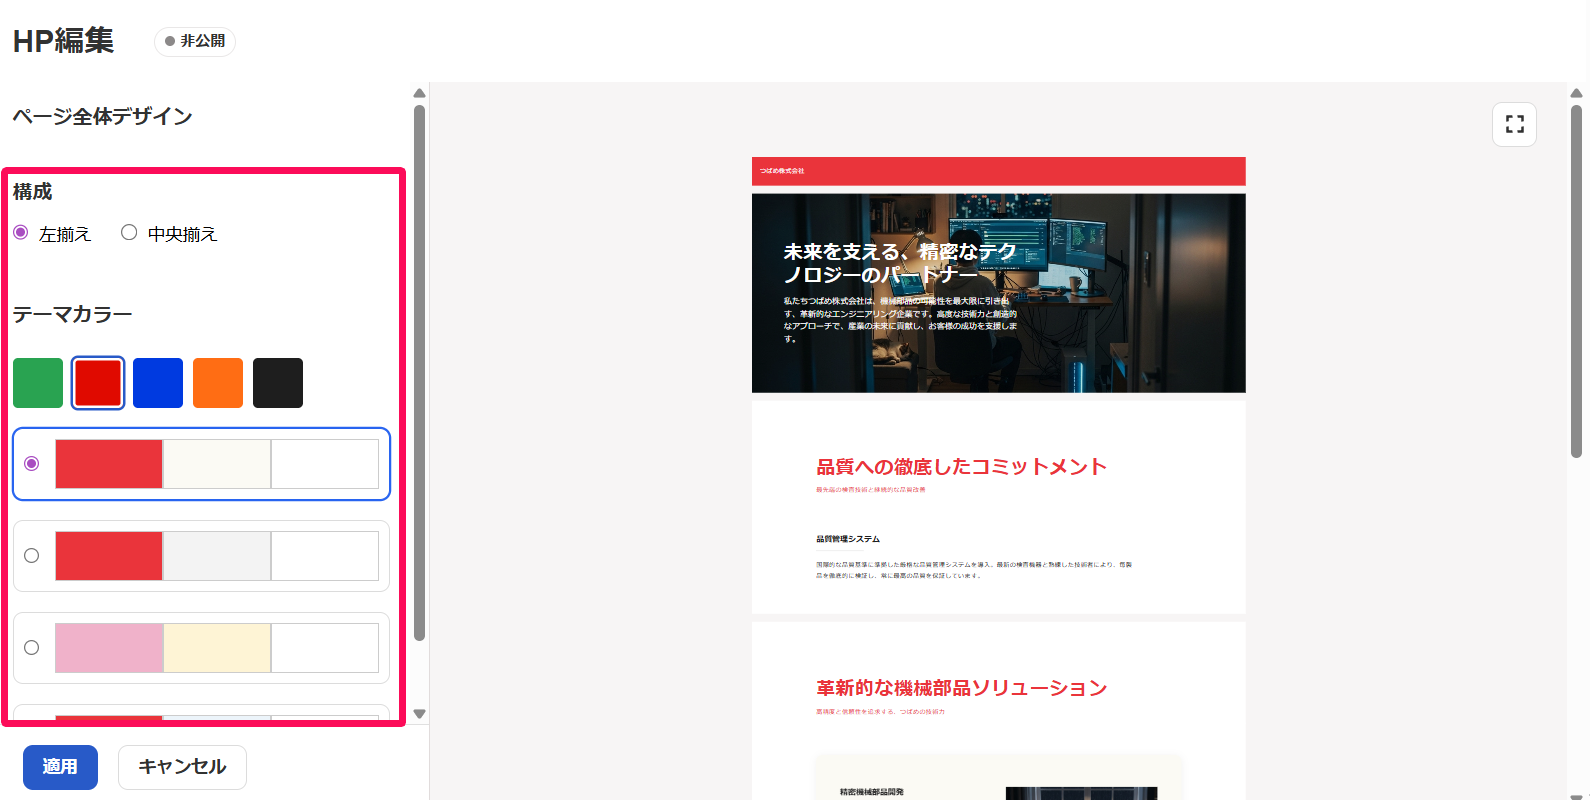The image size is (1590, 800).
Task: Click the テーマカラー section label
Action: tap(72, 314)
